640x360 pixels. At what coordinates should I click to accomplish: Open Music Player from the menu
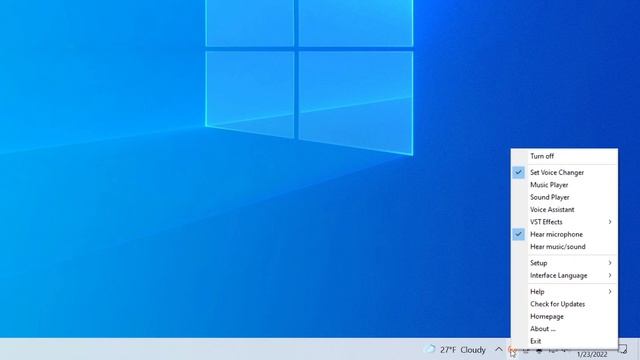tap(564, 185)
